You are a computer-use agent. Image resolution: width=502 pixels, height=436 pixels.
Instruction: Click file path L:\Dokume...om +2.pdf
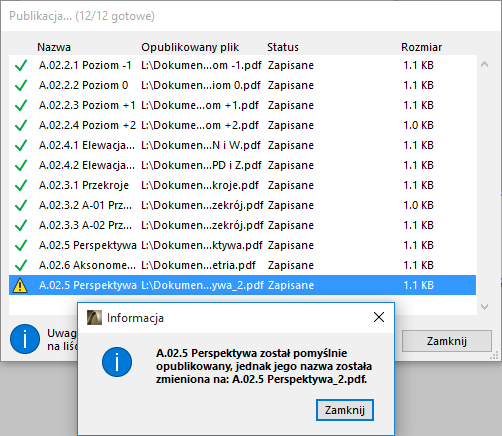(x=200, y=125)
